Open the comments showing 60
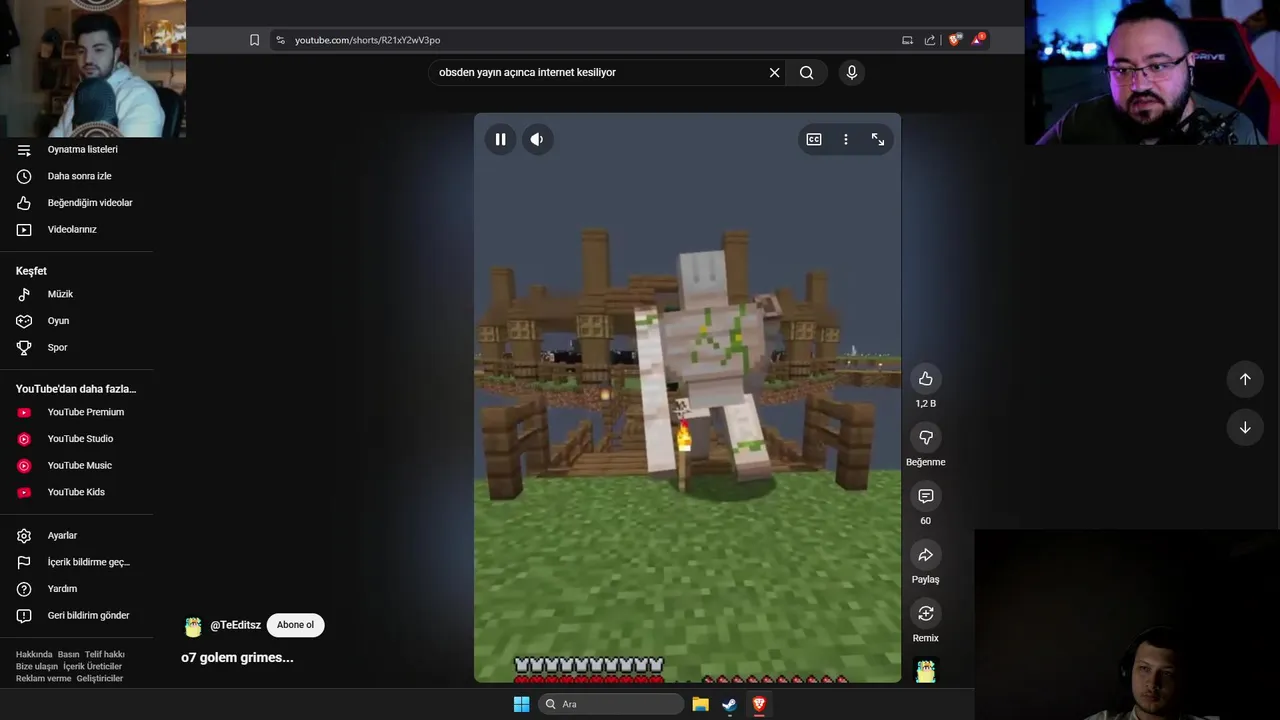This screenshot has width=1280, height=720. [x=926, y=496]
